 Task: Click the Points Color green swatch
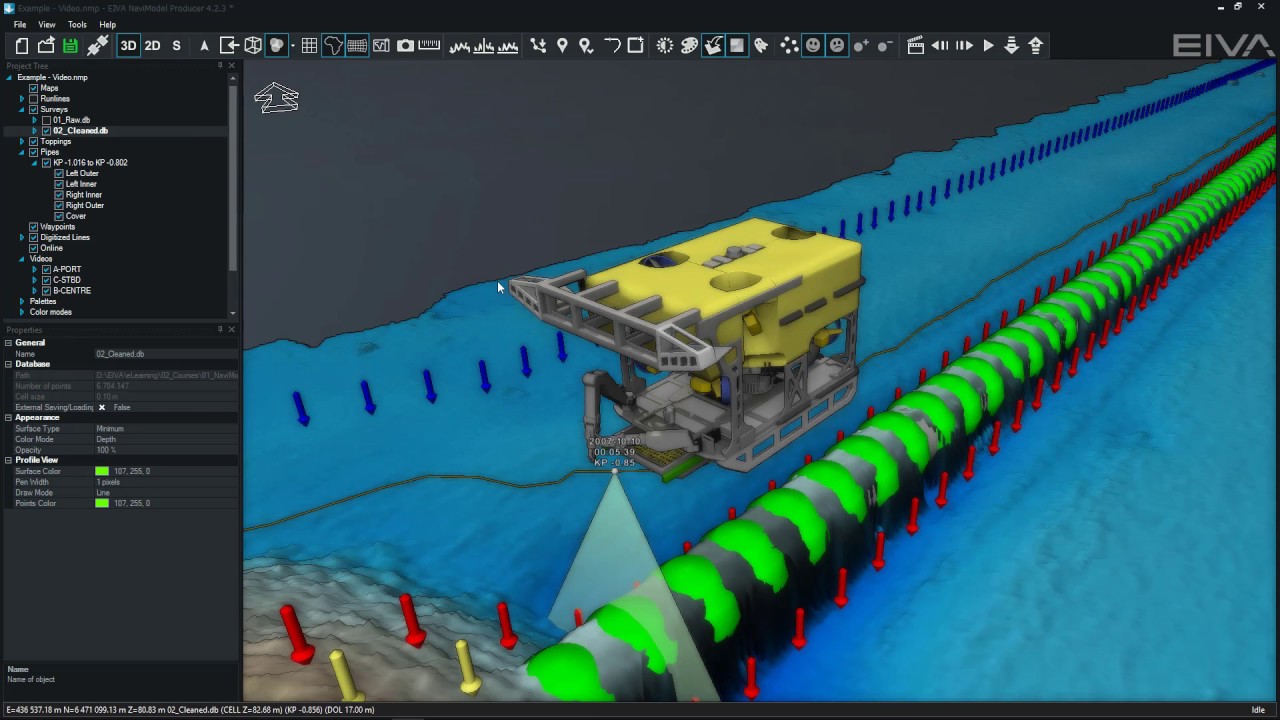click(102, 504)
